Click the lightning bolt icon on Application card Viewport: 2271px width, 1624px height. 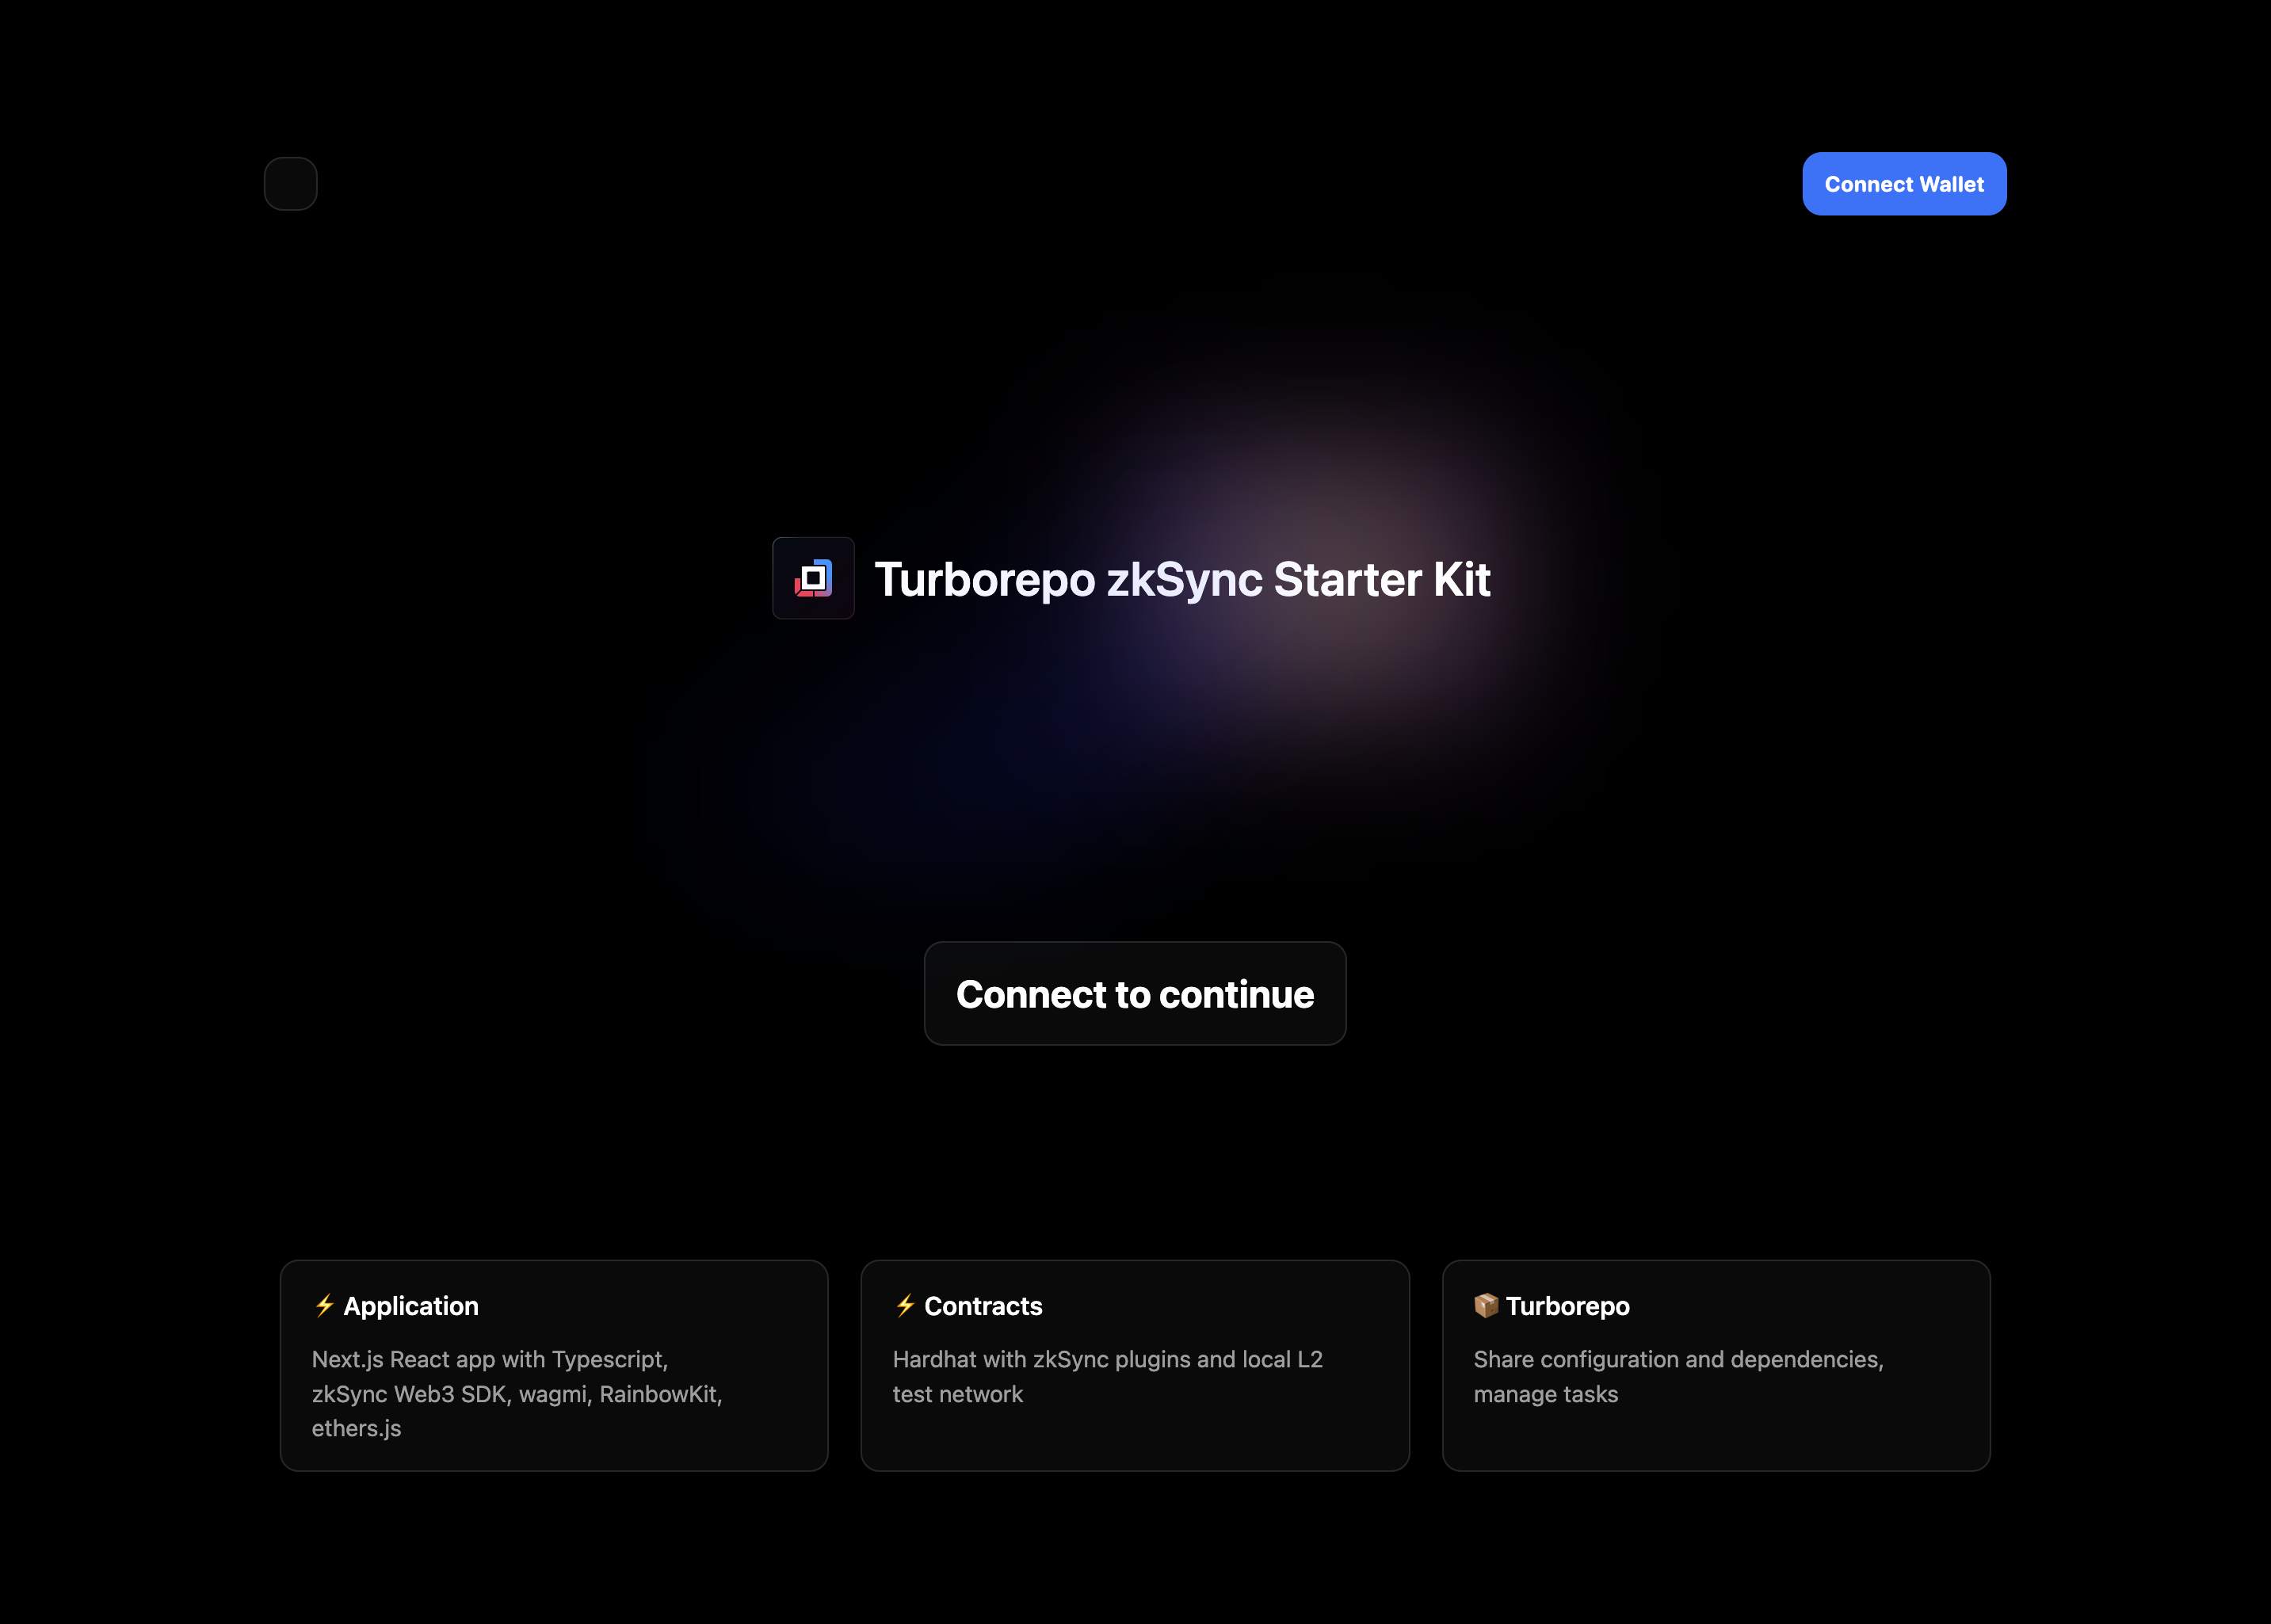pyautogui.click(x=324, y=1305)
